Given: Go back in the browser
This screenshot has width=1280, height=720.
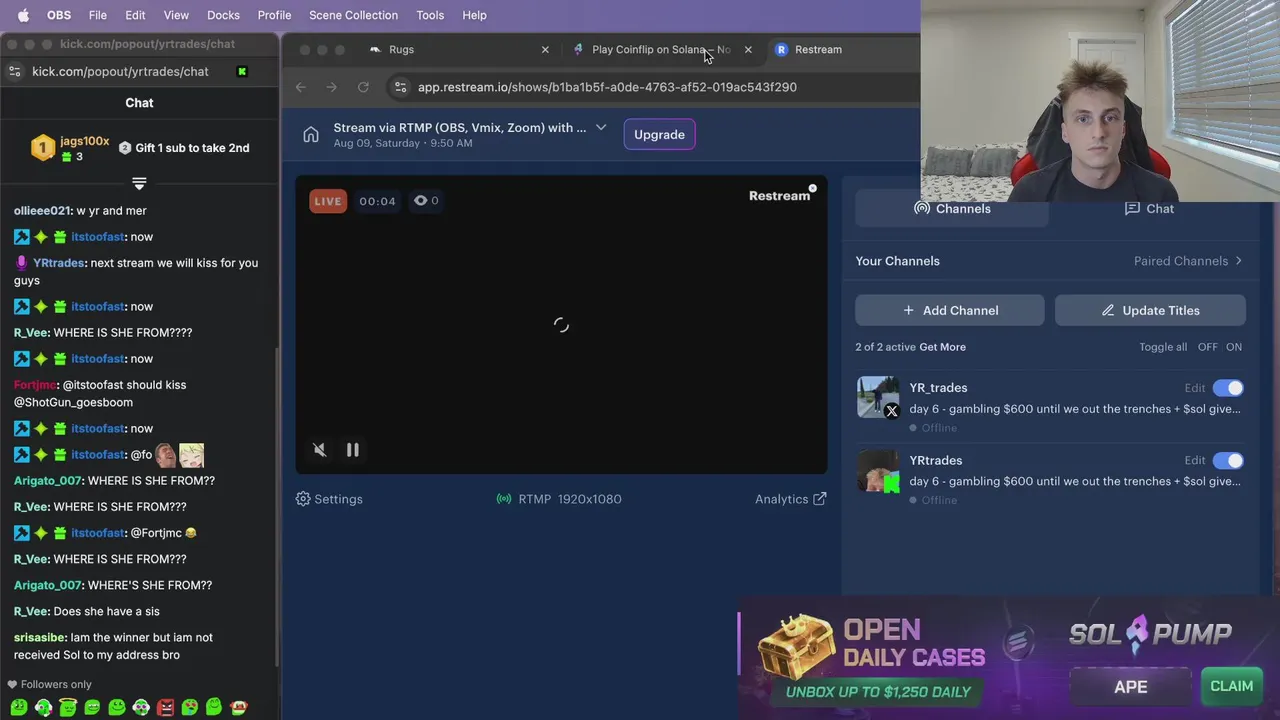Looking at the screenshot, I should (301, 87).
